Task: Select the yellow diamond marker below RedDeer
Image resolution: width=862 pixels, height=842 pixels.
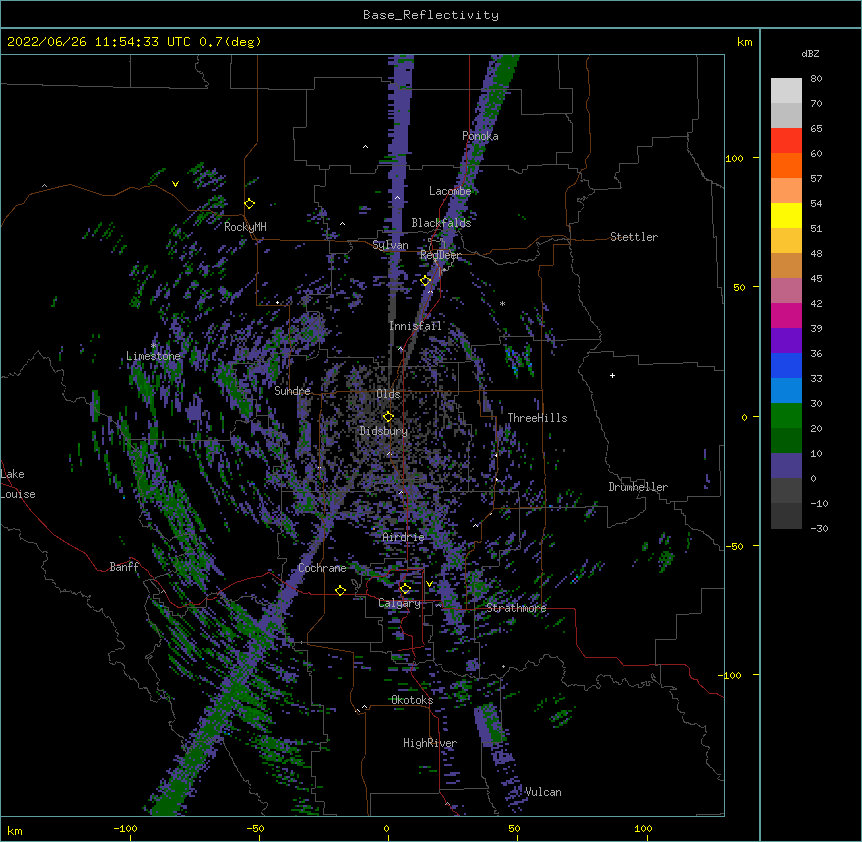Action: click(426, 281)
